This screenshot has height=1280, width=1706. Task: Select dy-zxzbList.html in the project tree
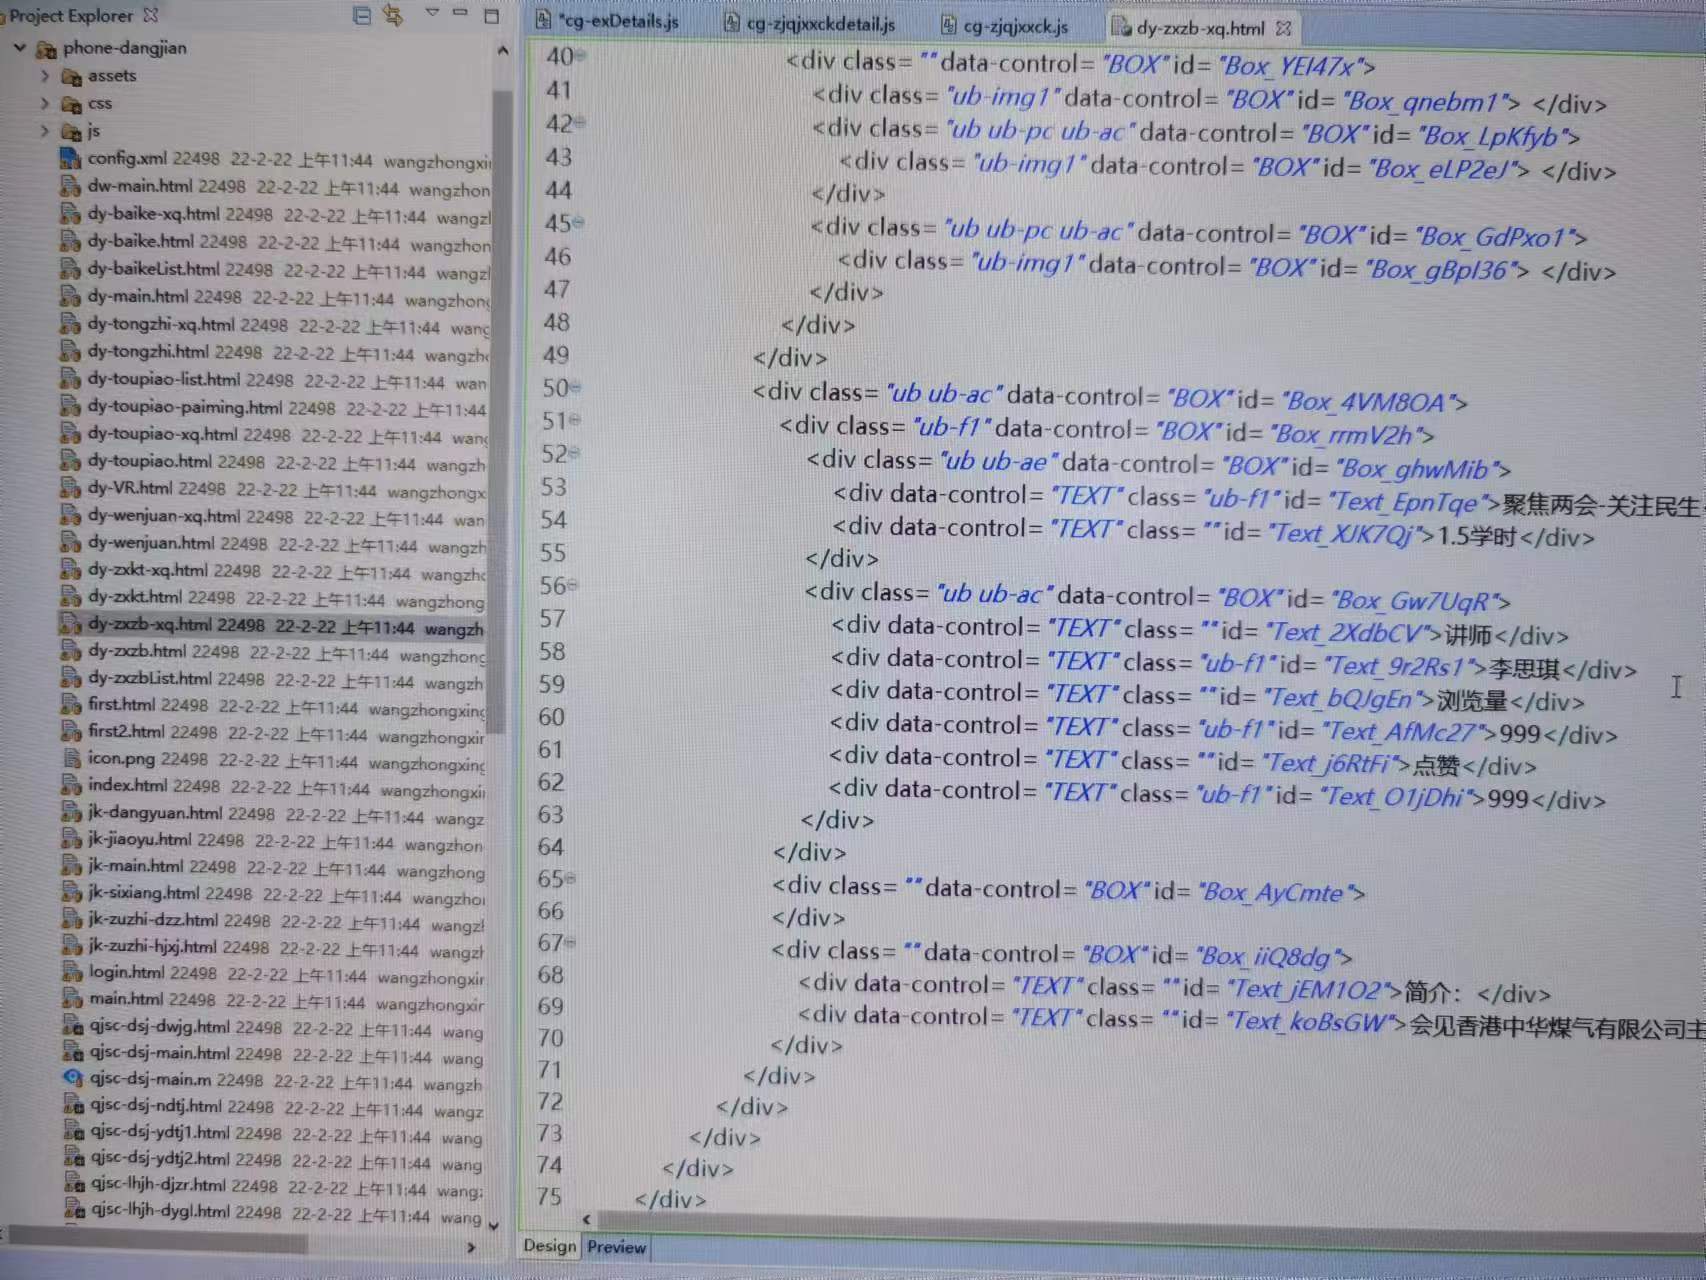tap(270, 679)
